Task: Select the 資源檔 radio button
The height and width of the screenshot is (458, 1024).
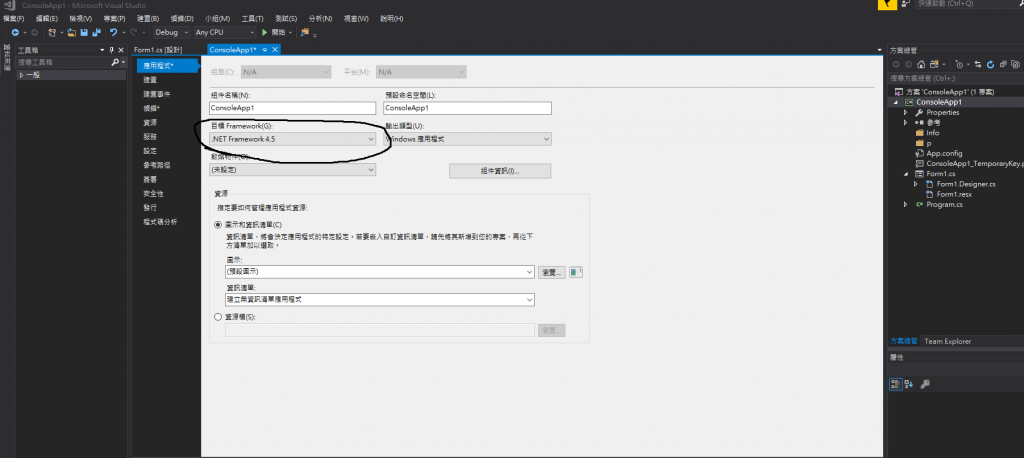Action: click(x=218, y=316)
